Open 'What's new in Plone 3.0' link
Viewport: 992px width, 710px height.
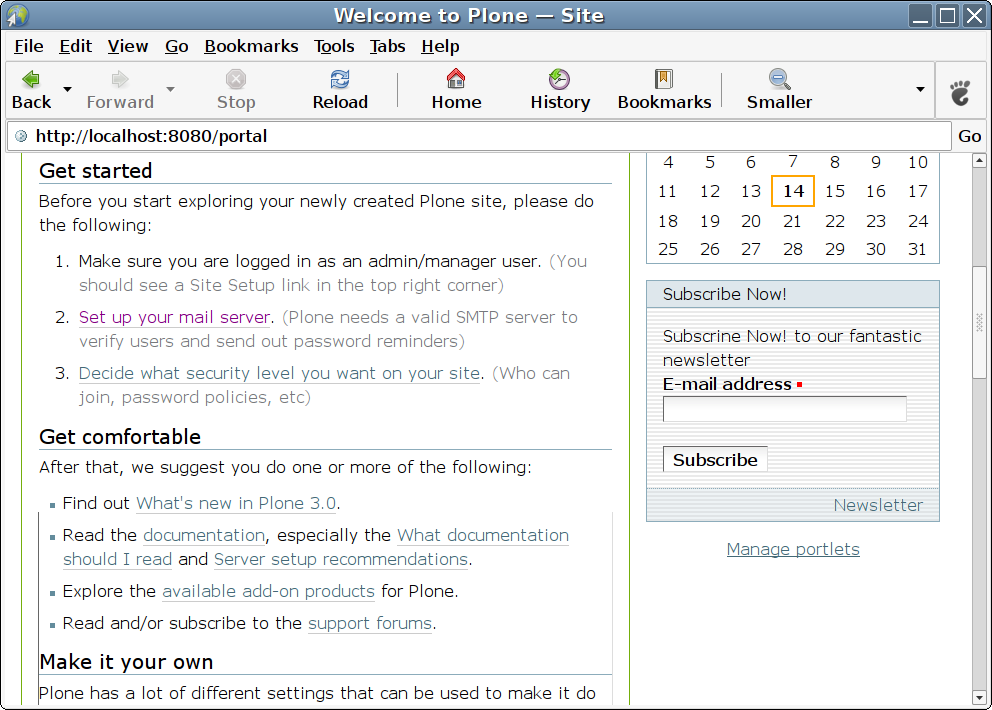(x=236, y=503)
